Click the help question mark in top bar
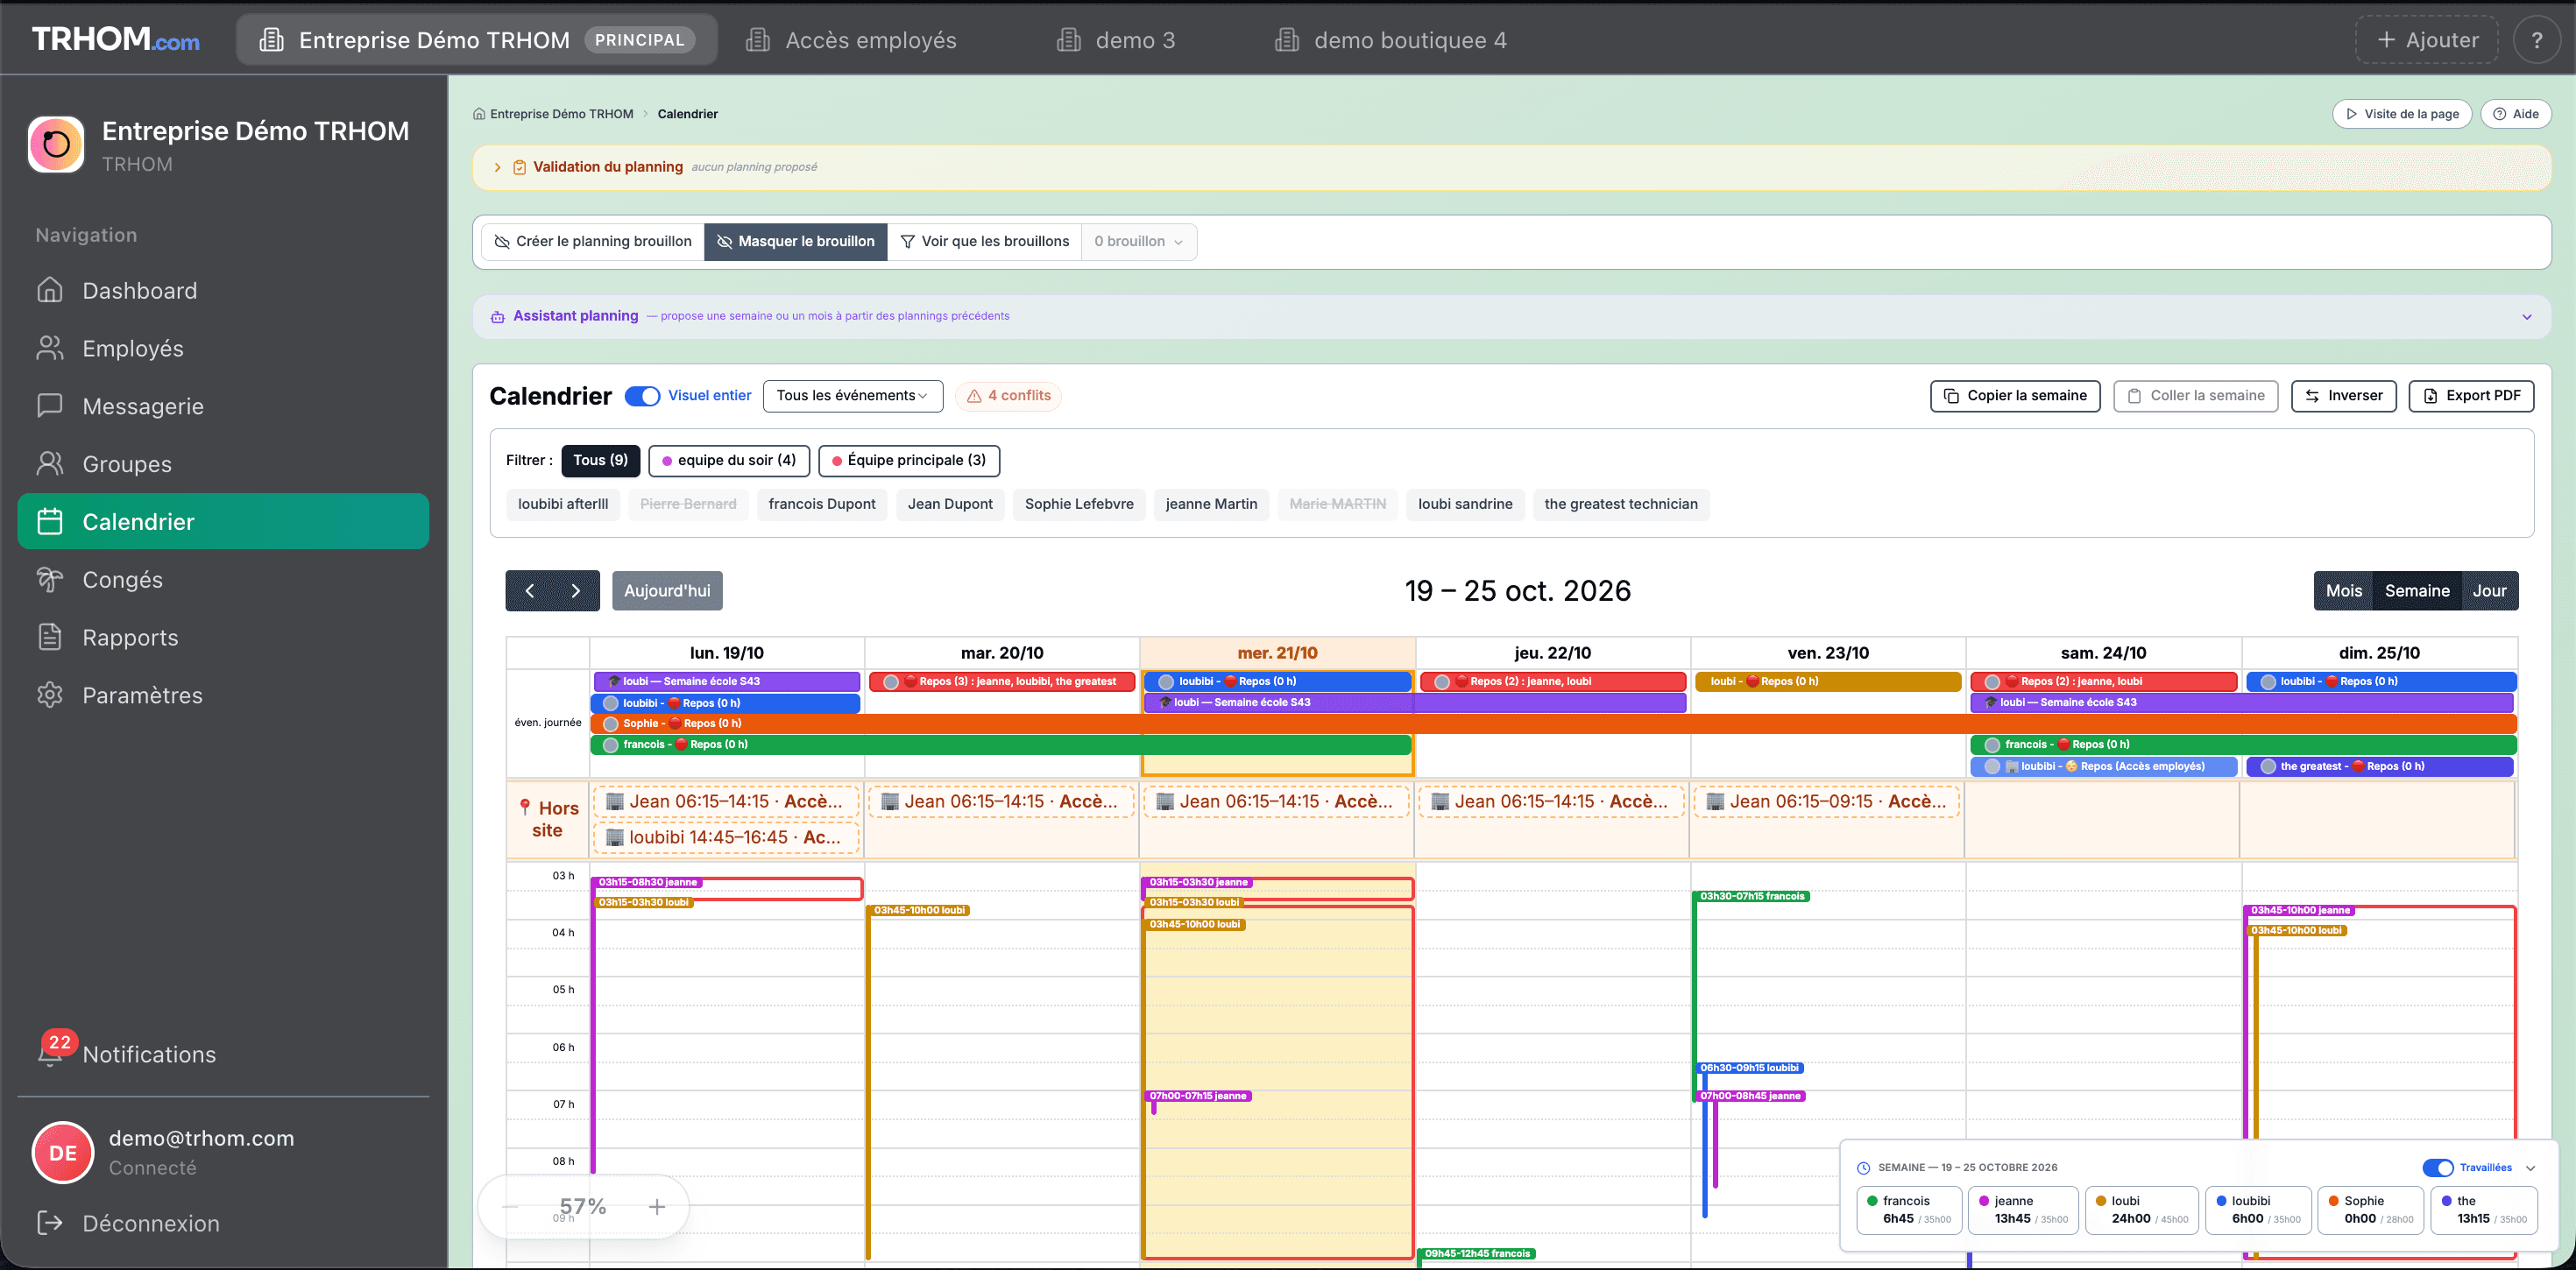The image size is (2576, 1270). tap(2536, 40)
